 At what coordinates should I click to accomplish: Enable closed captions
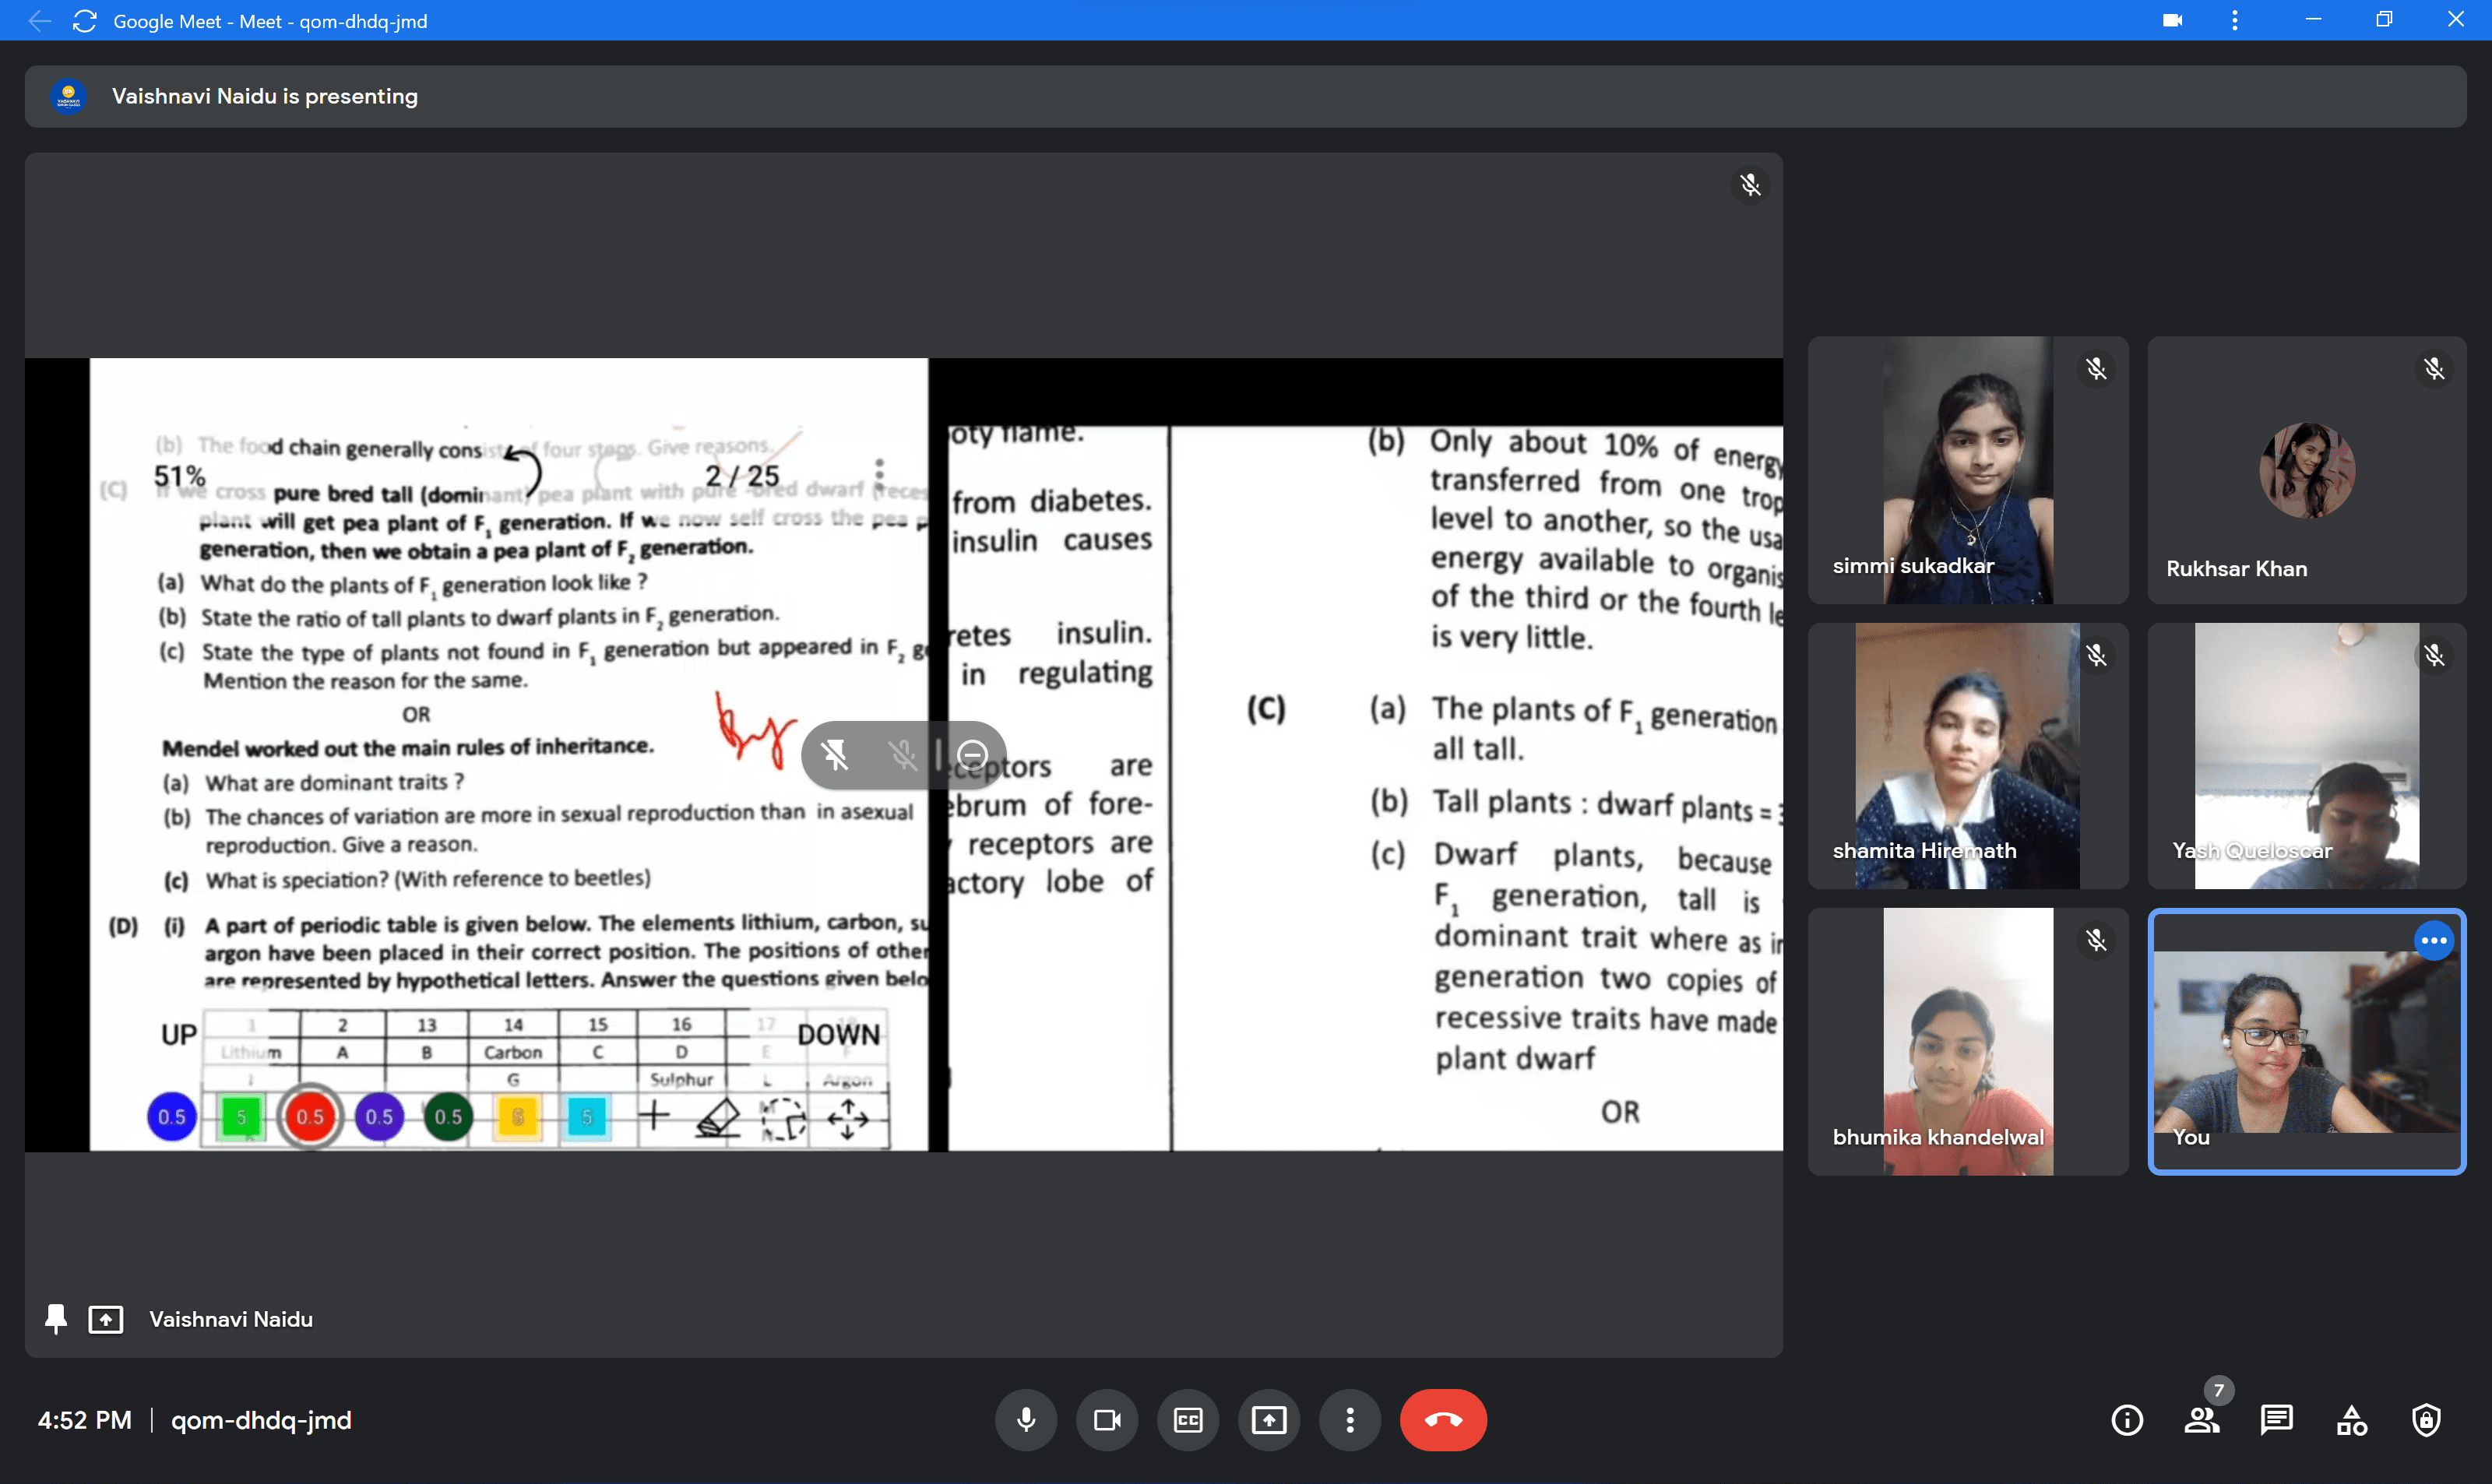1187,1420
